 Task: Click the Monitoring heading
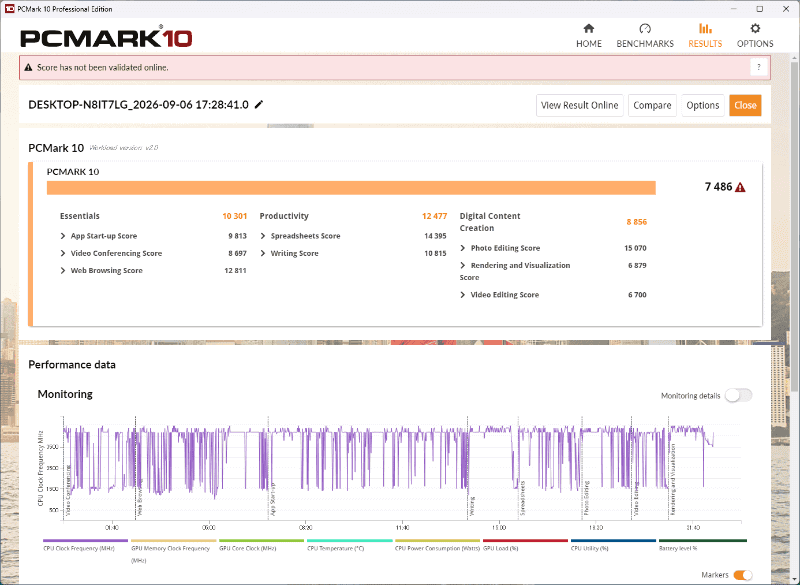(x=65, y=394)
